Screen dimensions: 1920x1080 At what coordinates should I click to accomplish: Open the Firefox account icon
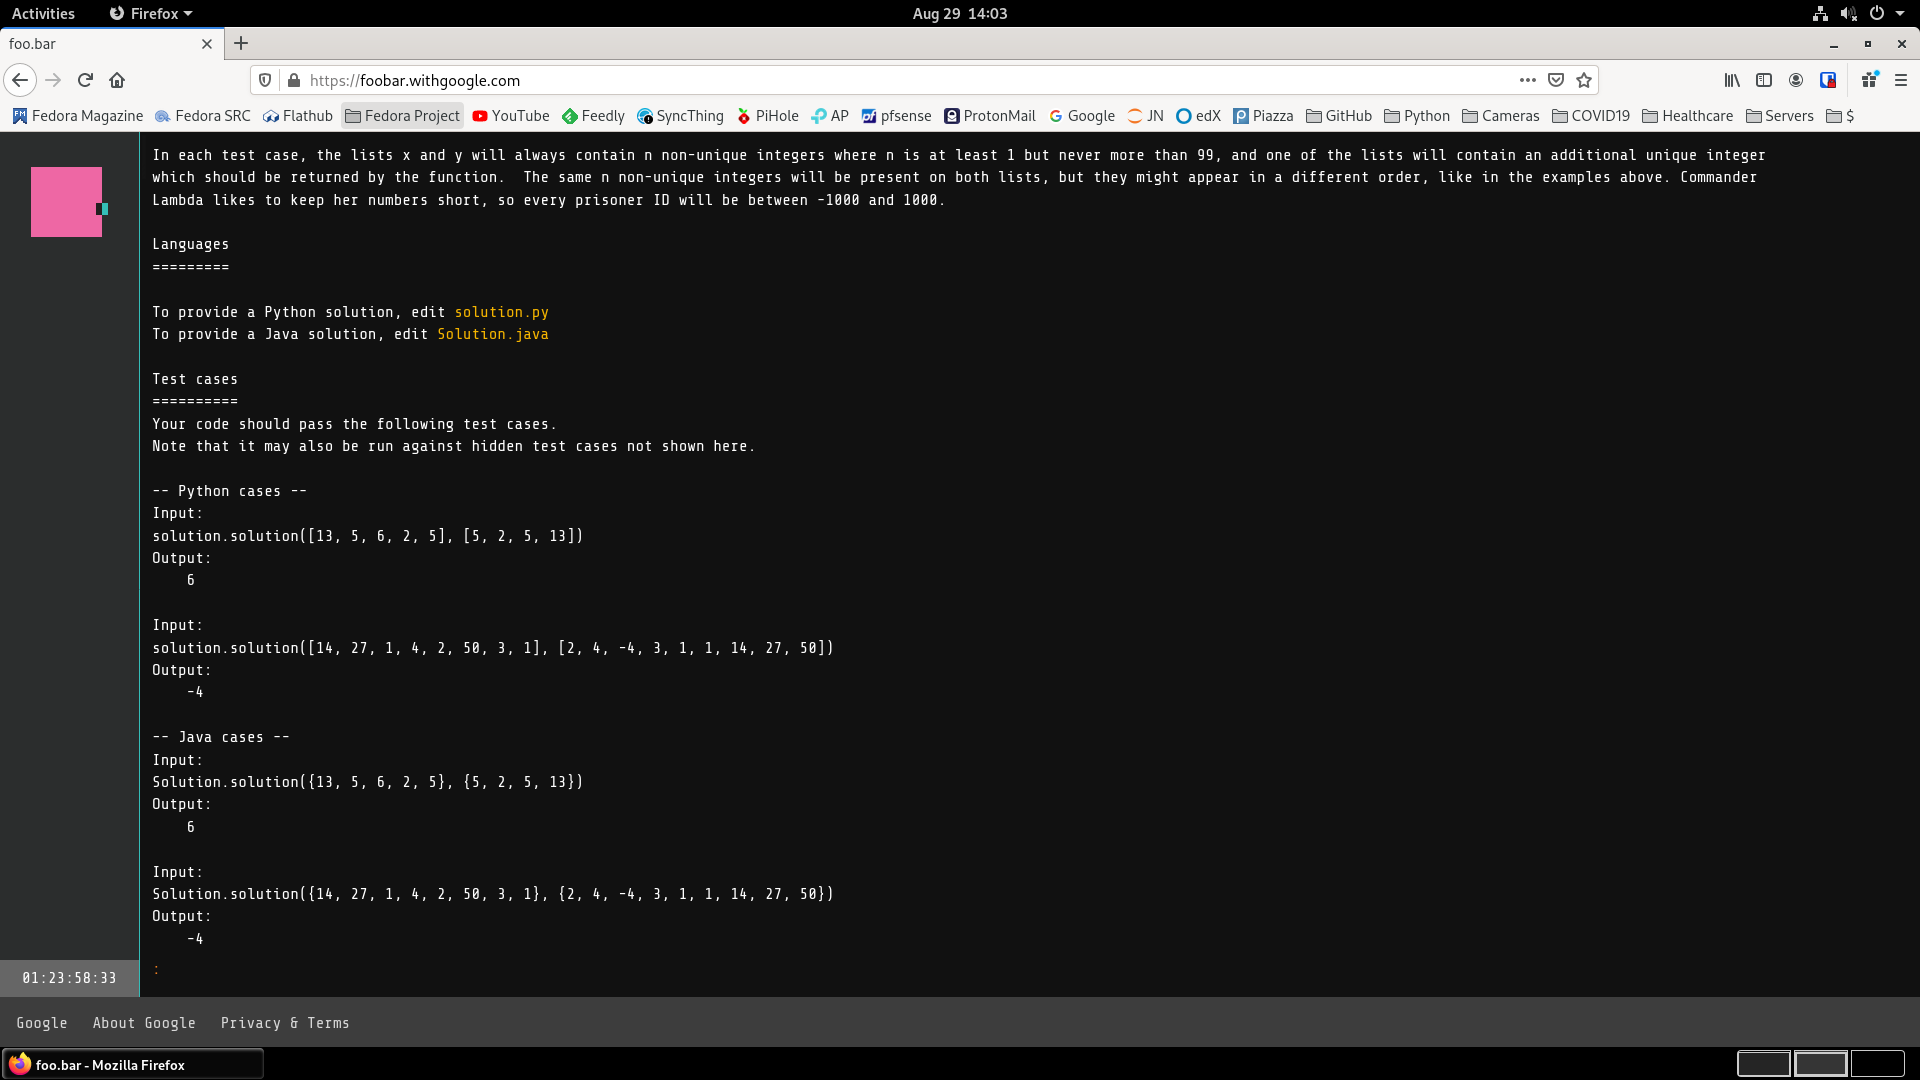[1796, 80]
